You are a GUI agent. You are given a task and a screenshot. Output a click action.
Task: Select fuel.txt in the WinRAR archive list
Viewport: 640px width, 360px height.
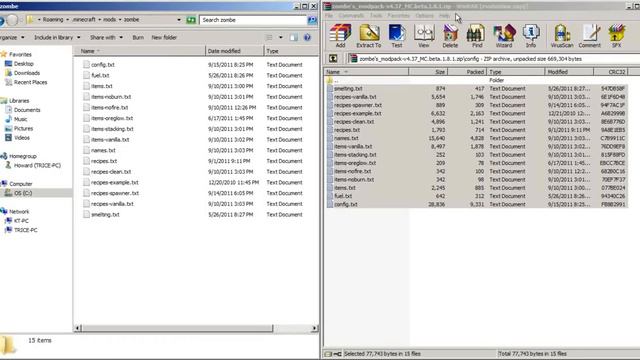point(343,196)
